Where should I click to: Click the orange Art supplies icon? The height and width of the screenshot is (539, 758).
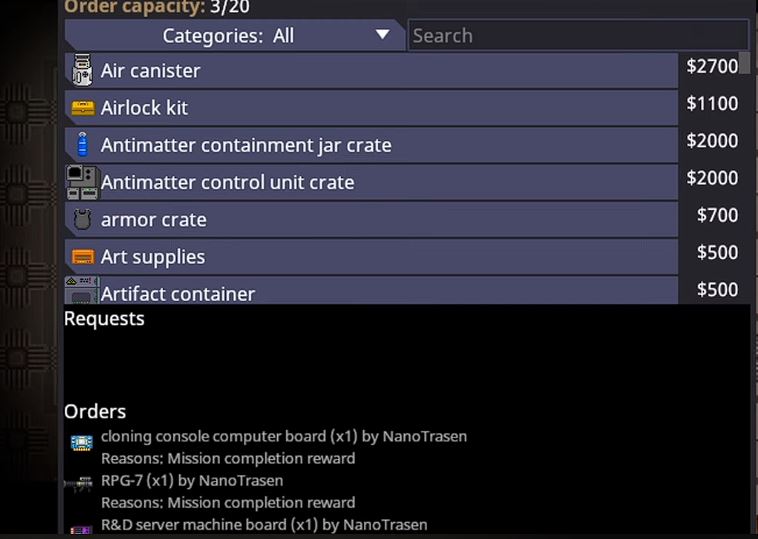tap(82, 257)
